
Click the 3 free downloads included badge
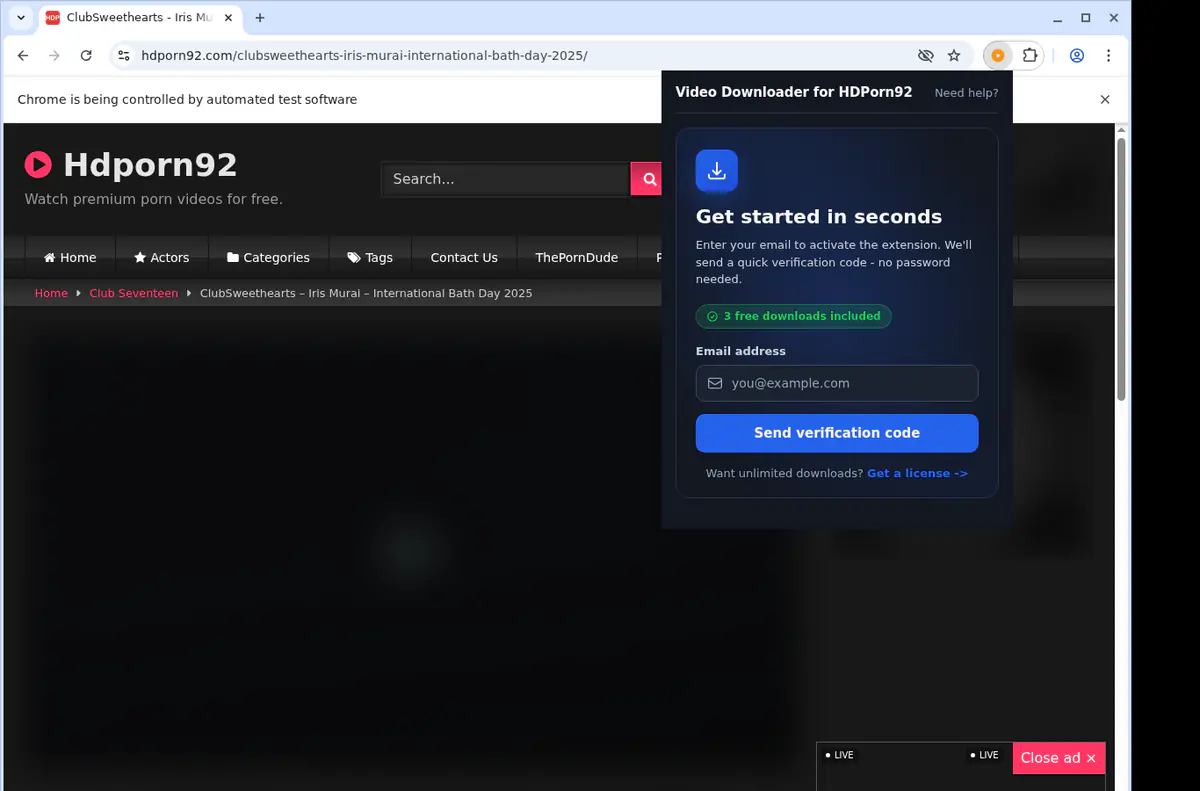(794, 316)
